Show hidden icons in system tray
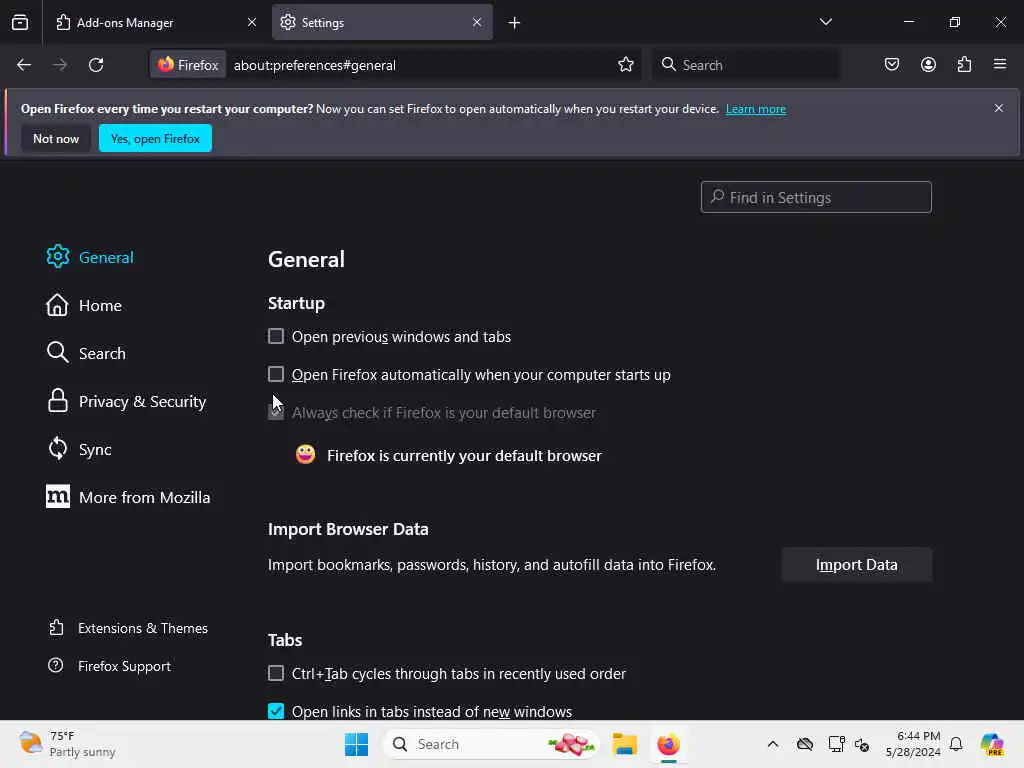Image resolution: width=1024 pixels, height=768 pixels. 773,744
